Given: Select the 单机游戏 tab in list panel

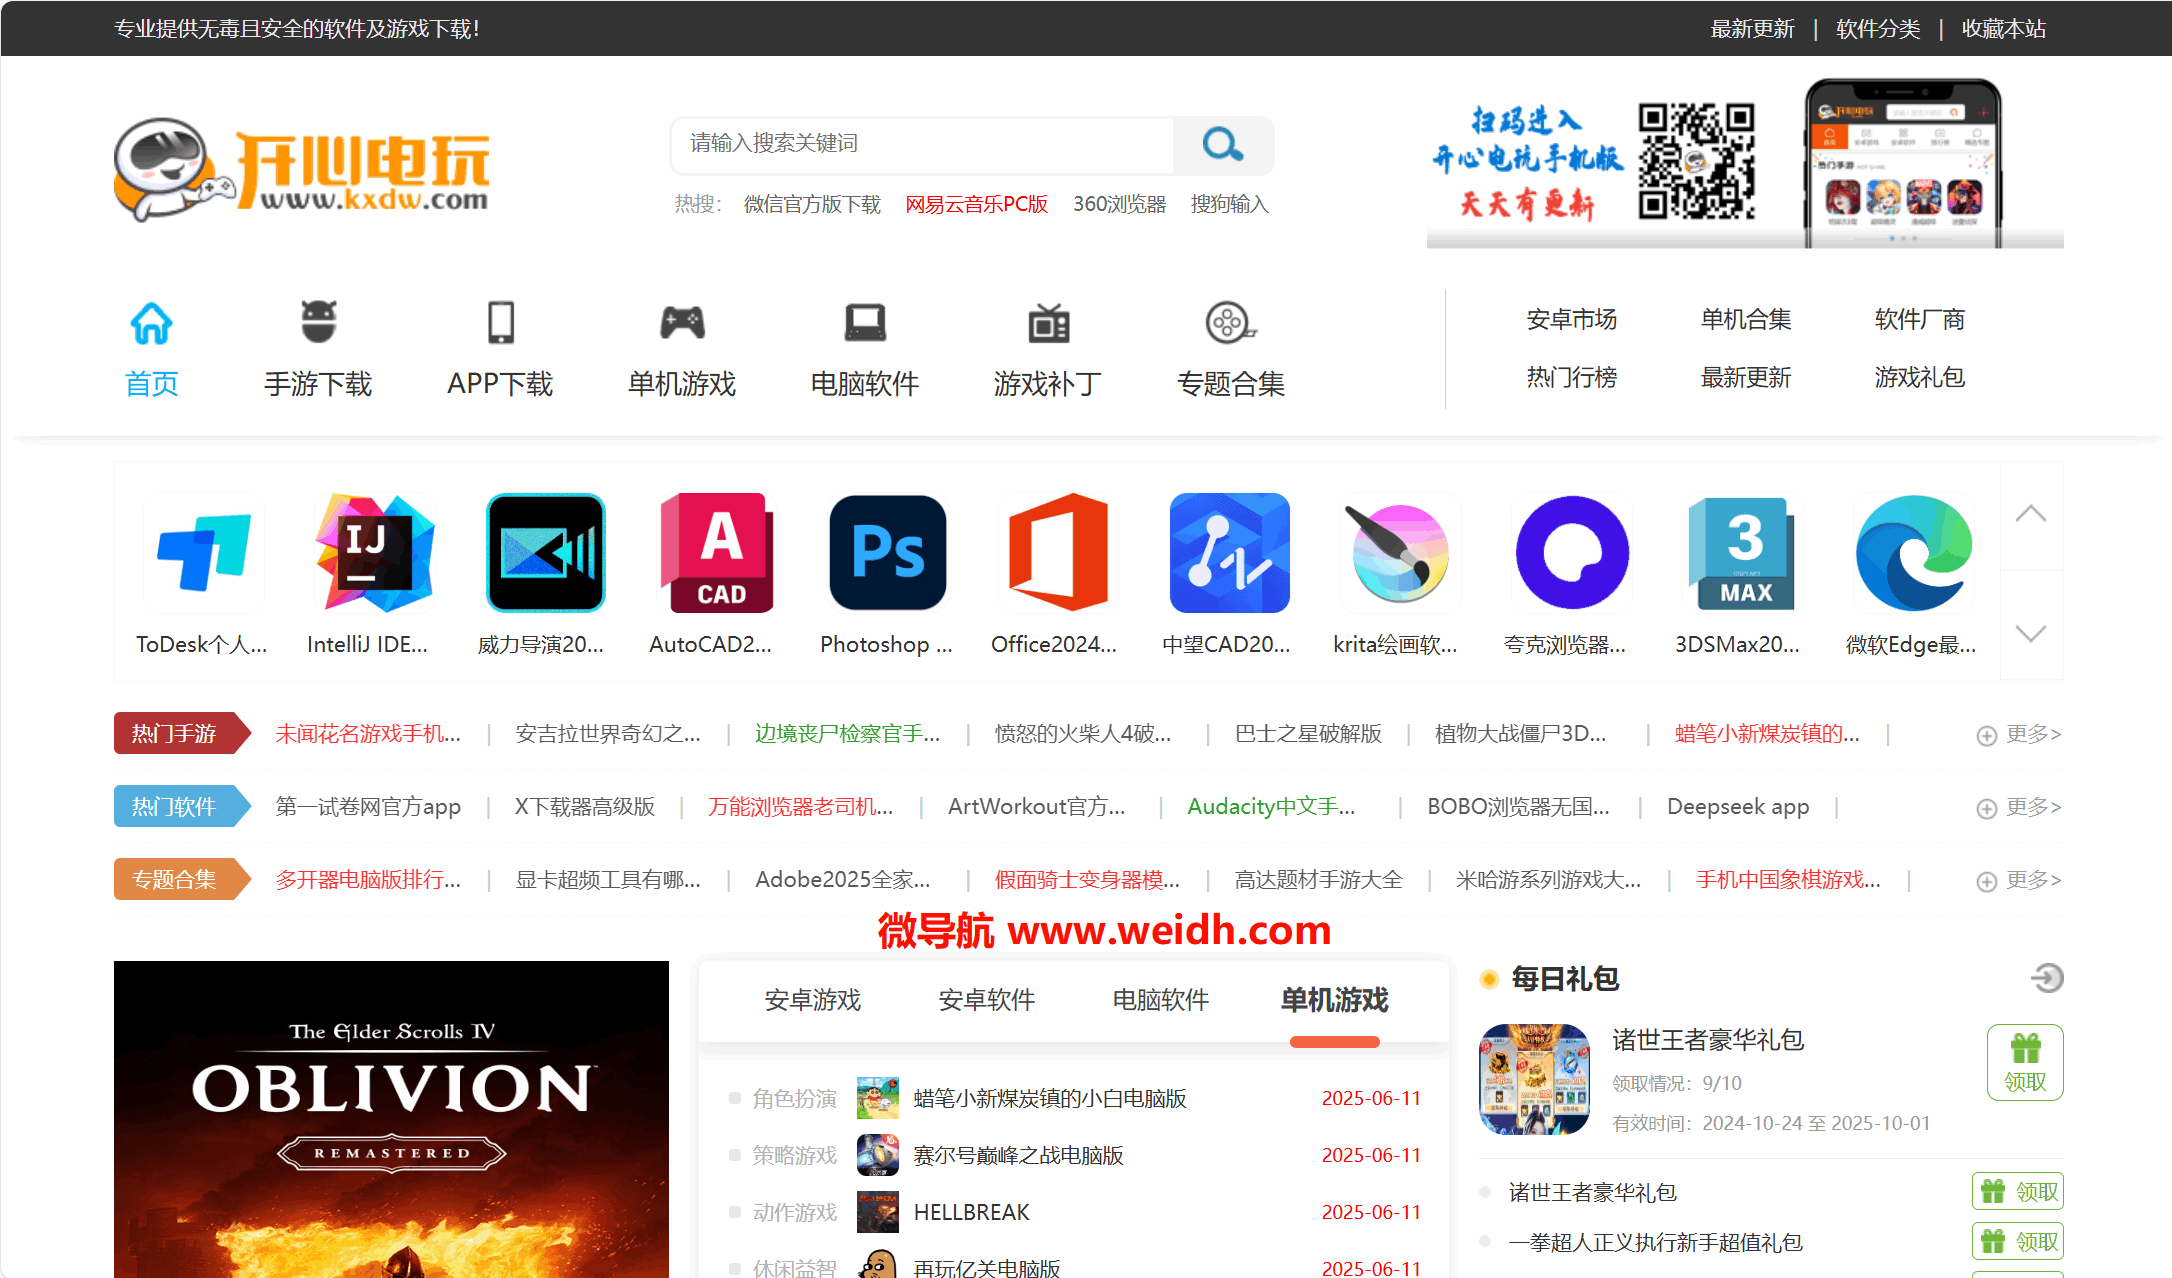Looking at the screenshot, I should [1334, 1000].
